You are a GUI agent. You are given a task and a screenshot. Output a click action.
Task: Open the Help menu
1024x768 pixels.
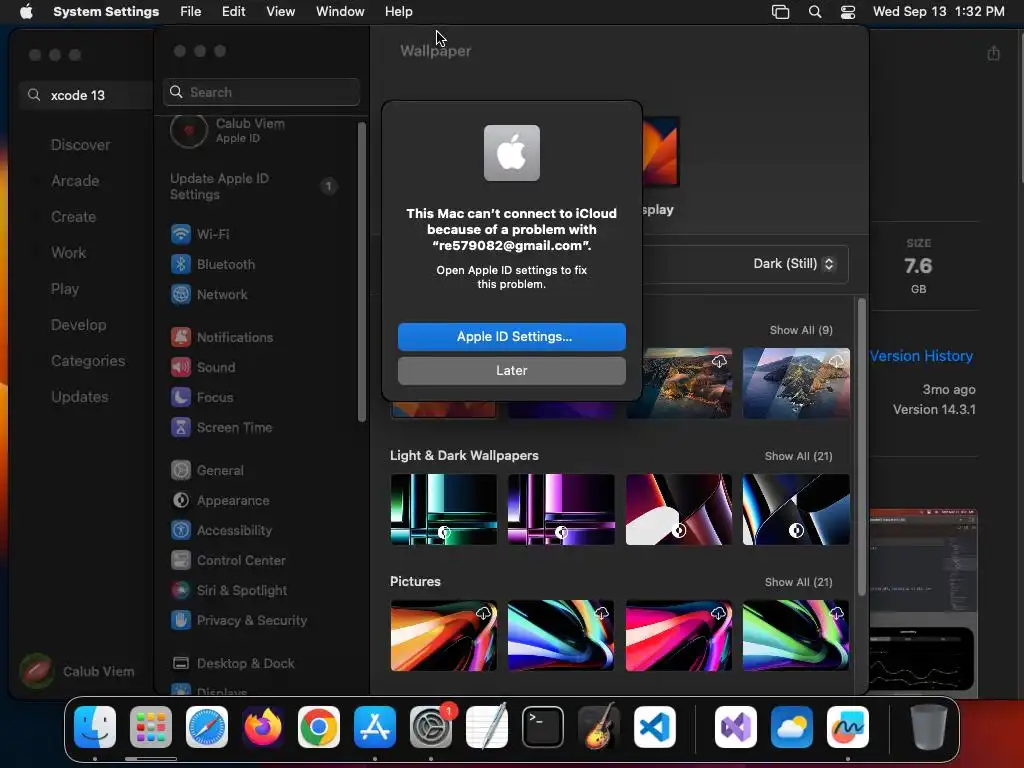[398, 12]
